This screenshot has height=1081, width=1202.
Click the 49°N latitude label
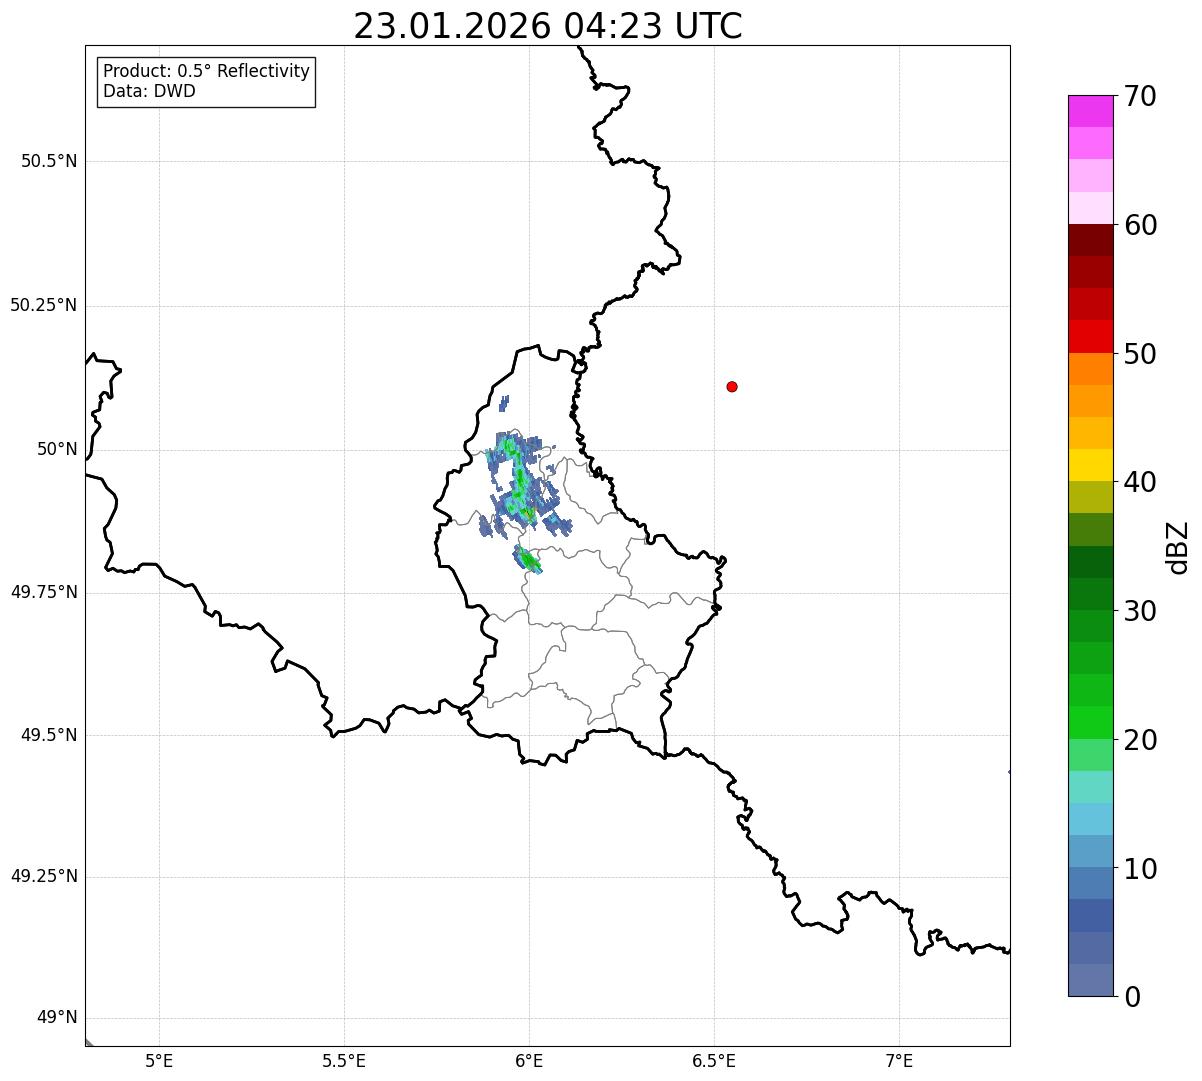point(57,1017)
